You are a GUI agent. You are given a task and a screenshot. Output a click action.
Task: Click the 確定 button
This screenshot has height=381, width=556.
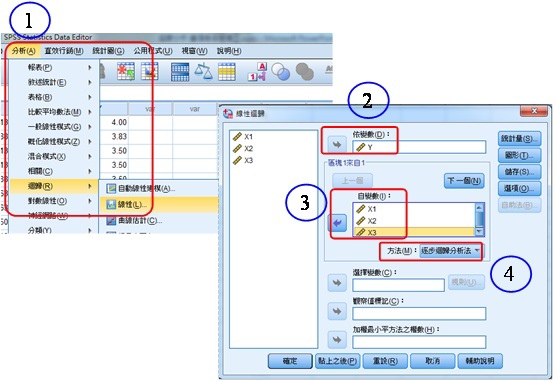(290, 361)
